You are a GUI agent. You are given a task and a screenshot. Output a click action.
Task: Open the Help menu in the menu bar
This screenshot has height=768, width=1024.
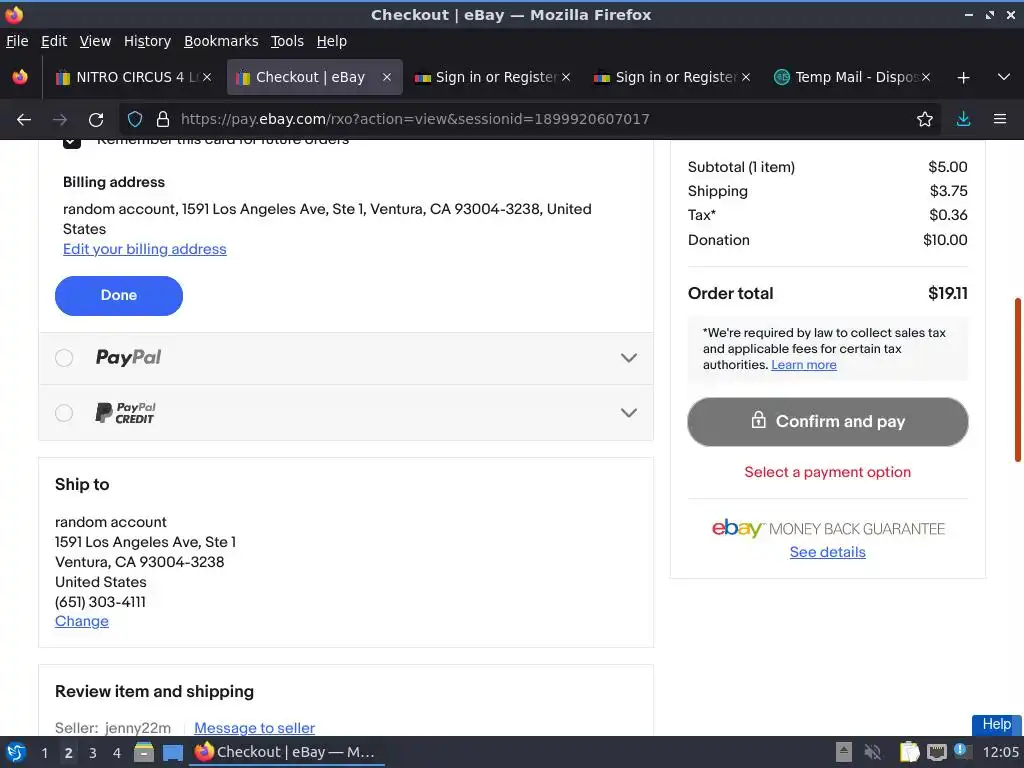coord(332,41)
